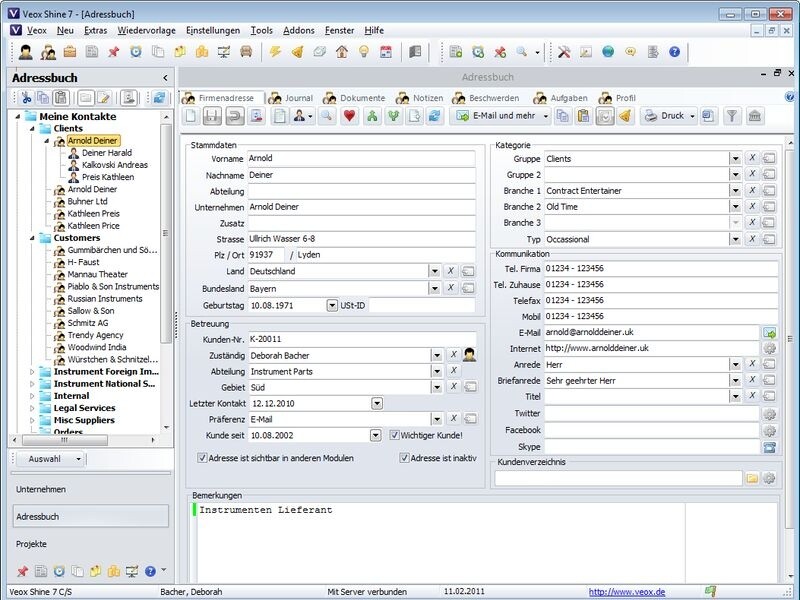The image size is (800, 600).
Task: Open the Land dropdown list
Action: pyautogui.click(x=435, y=271)
